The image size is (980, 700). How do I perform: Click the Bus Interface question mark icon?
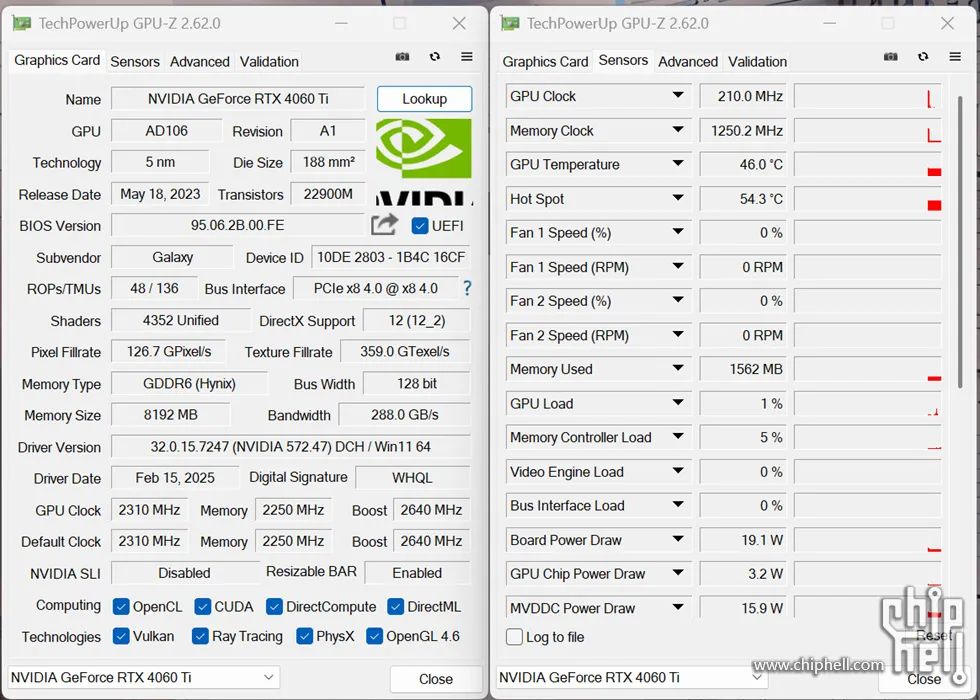(467, 288)
